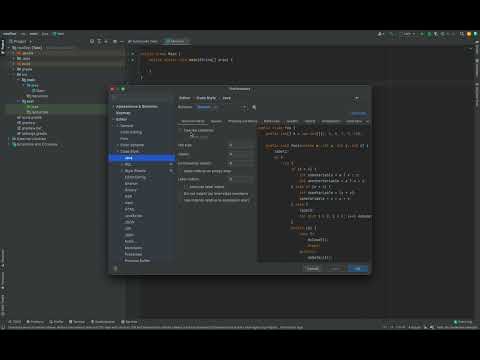Collapse the Code Style settings node
This screenshot has width=480, height=360.
pos(118,151)
